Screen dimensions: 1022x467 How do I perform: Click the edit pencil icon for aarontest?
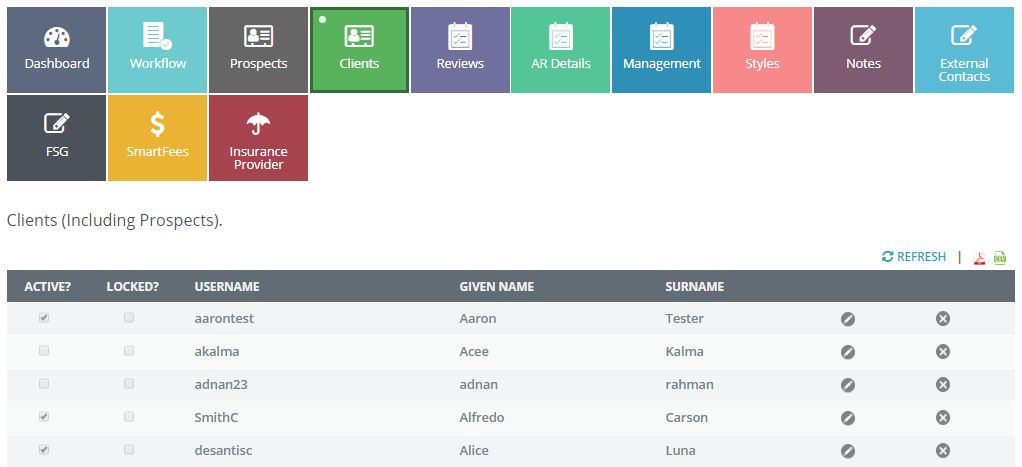[x=847, y=319]
